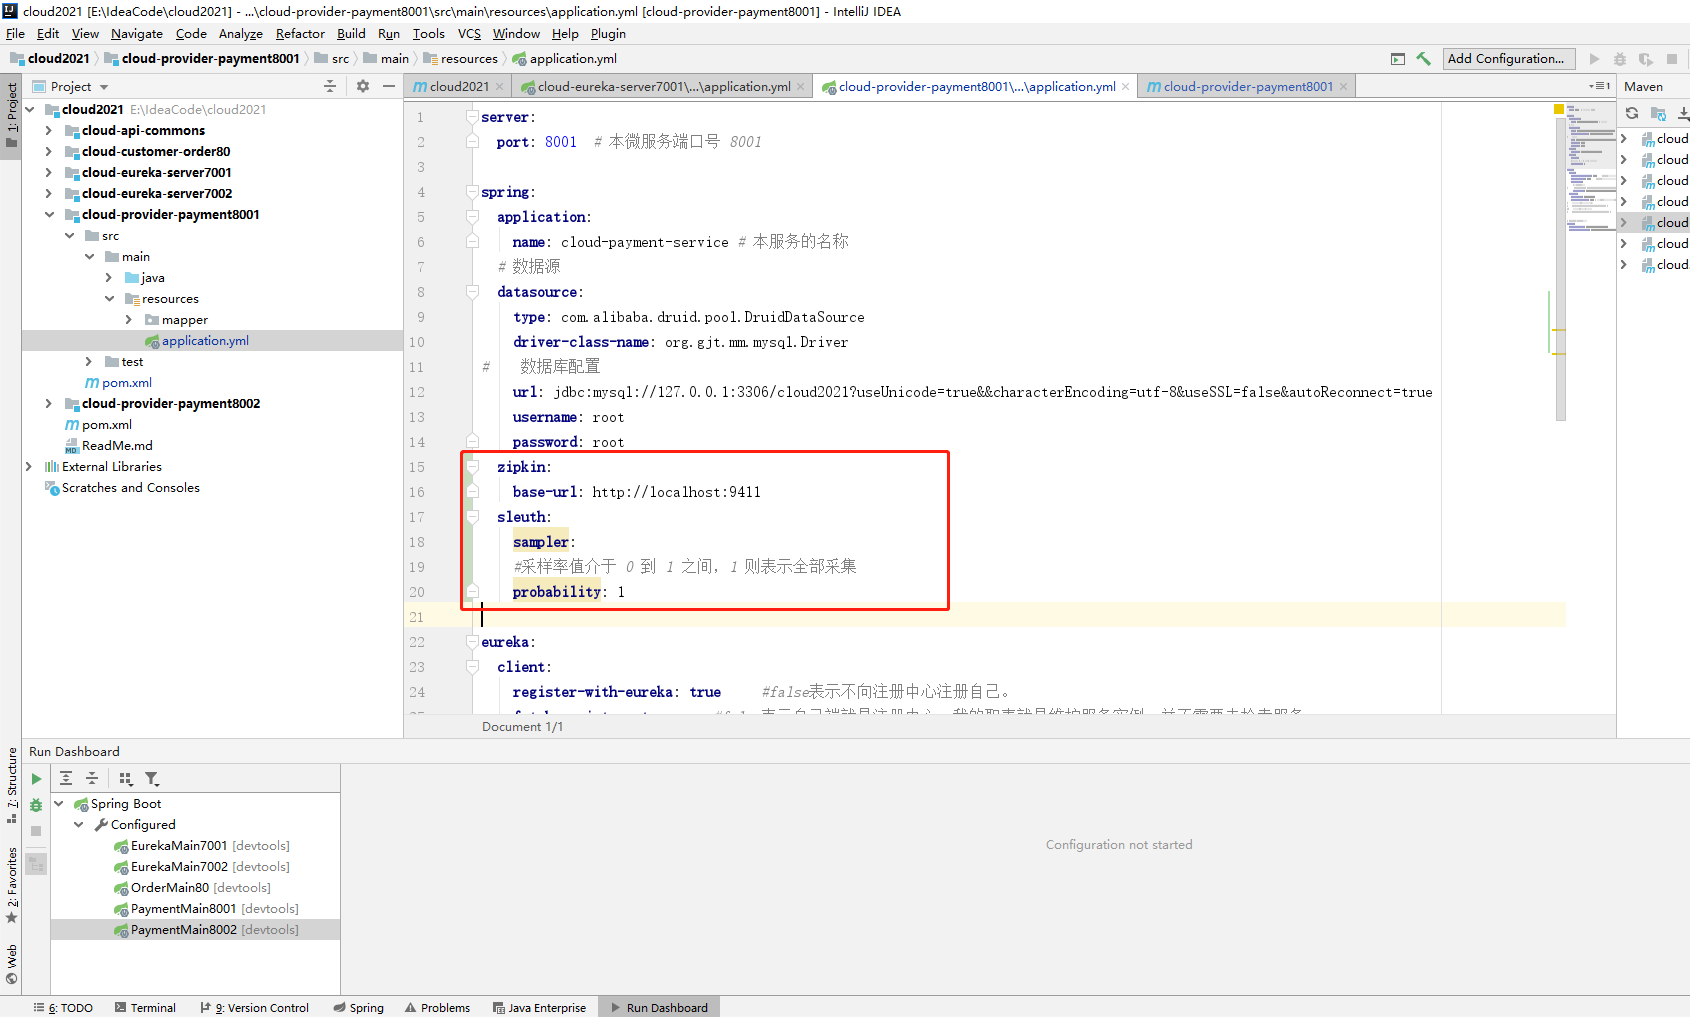Expand the cloud-api-commons module
Viewport: 1690px width, 1017px height.
(48, 131)
